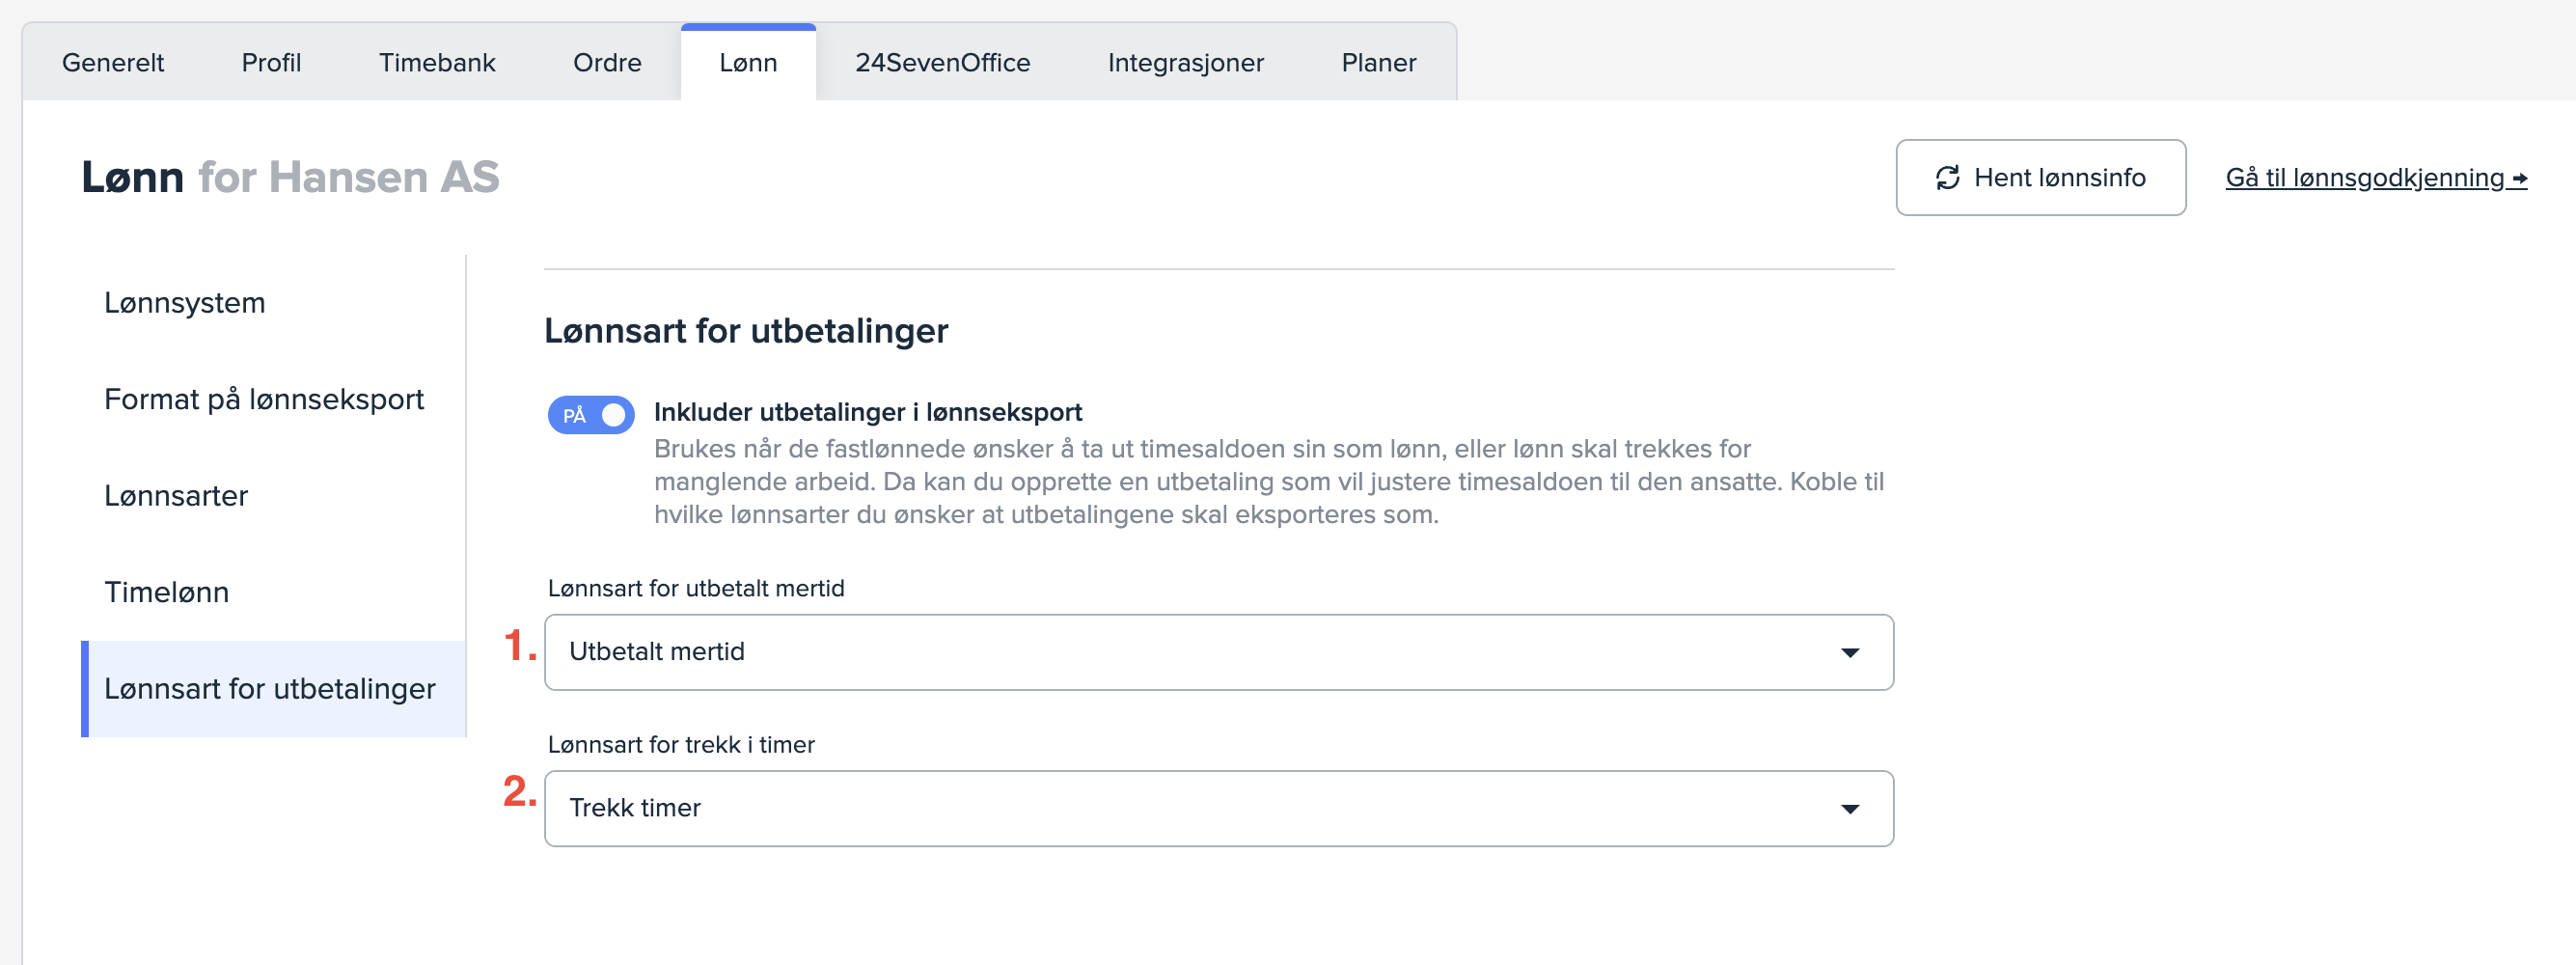Switch to the Integrasjoner tab
Viewport: 2576px width, 965px height.
pos(1185,63)
